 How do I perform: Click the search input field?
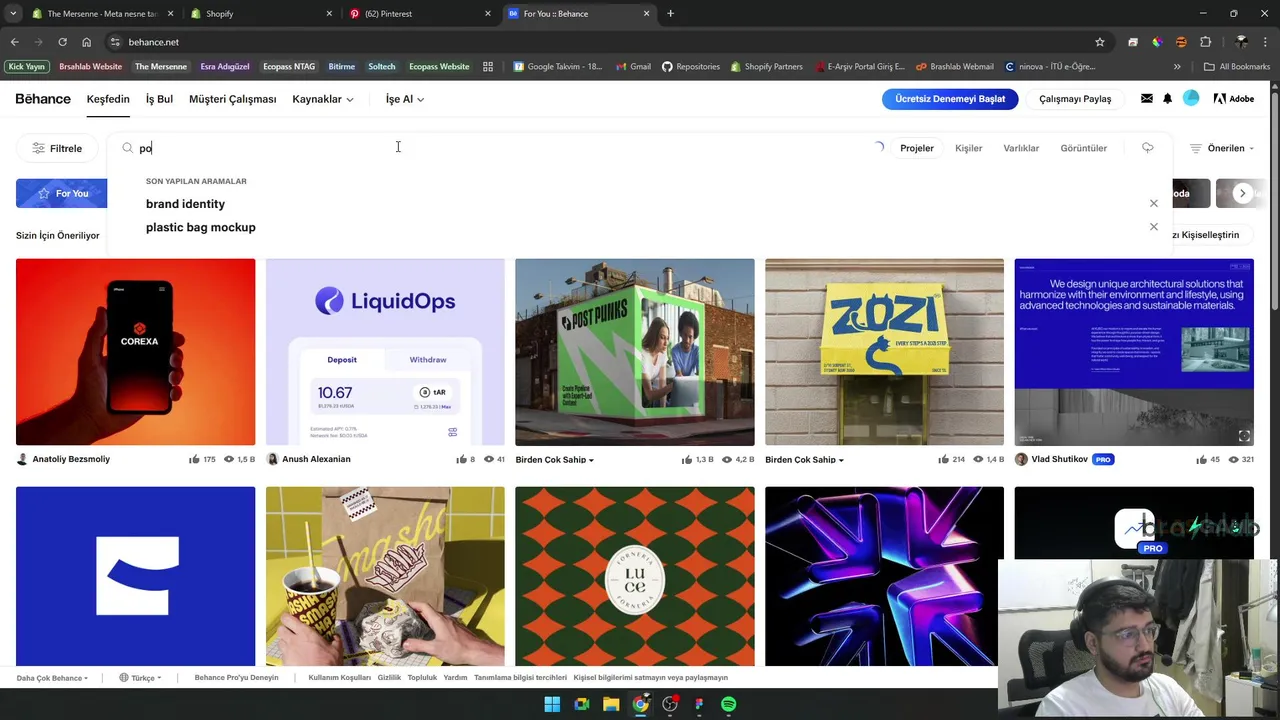pyautogui.click(x=500, y=148)
